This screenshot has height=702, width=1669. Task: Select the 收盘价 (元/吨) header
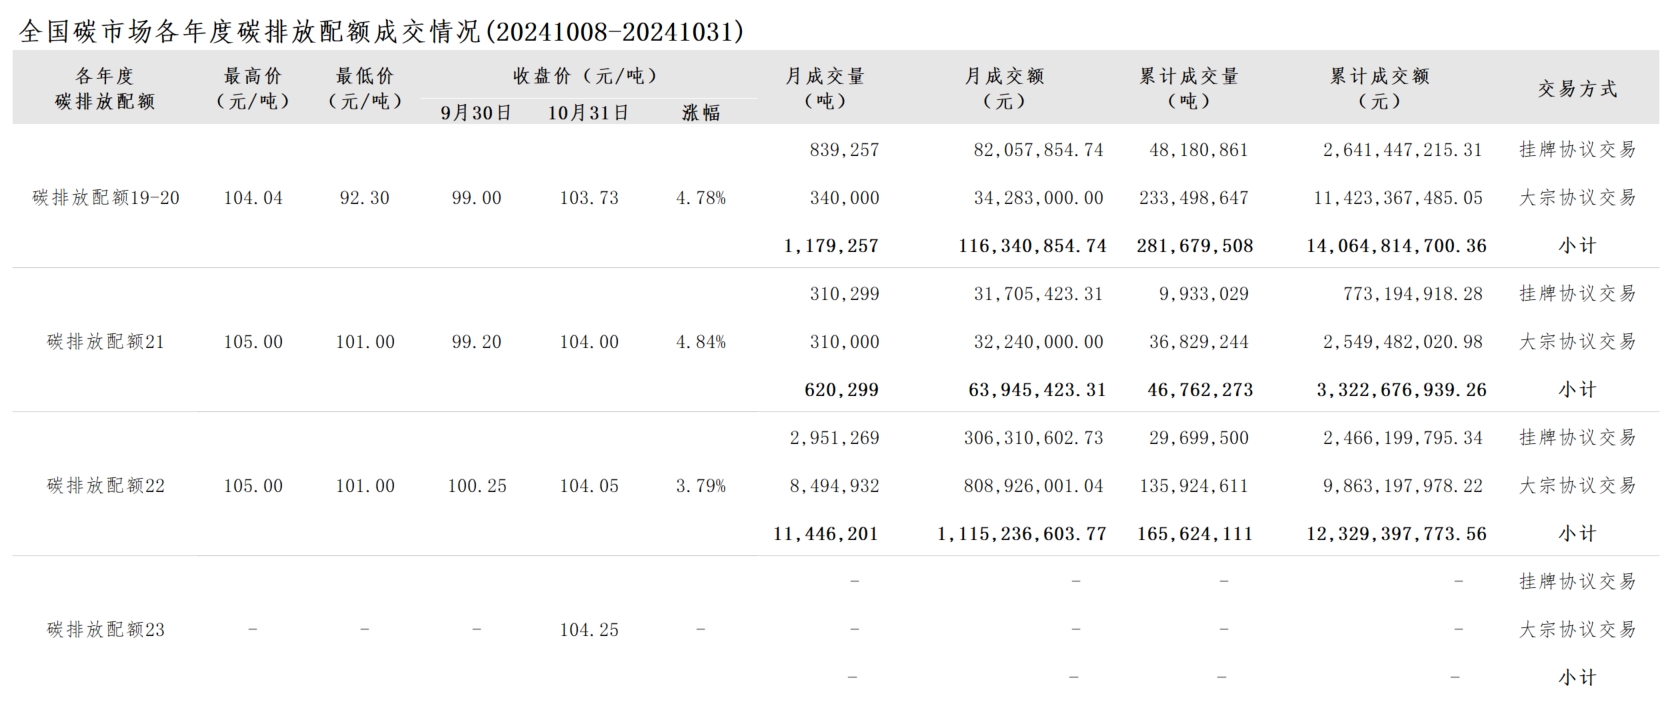click(x=586, y=76)
